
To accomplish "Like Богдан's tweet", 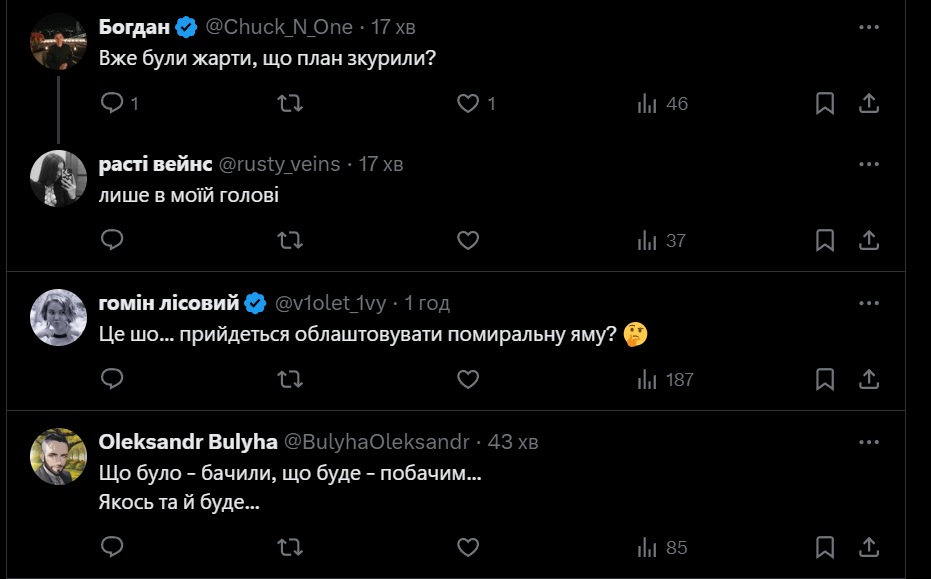I will [467, 103].
